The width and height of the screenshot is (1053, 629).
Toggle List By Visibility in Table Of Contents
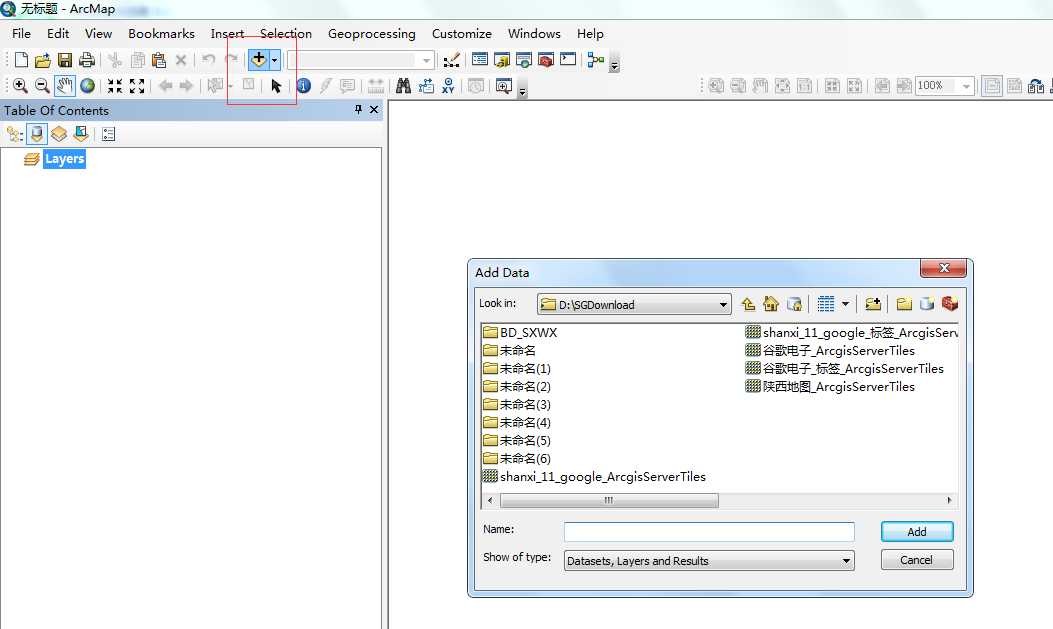click(59, 134)
